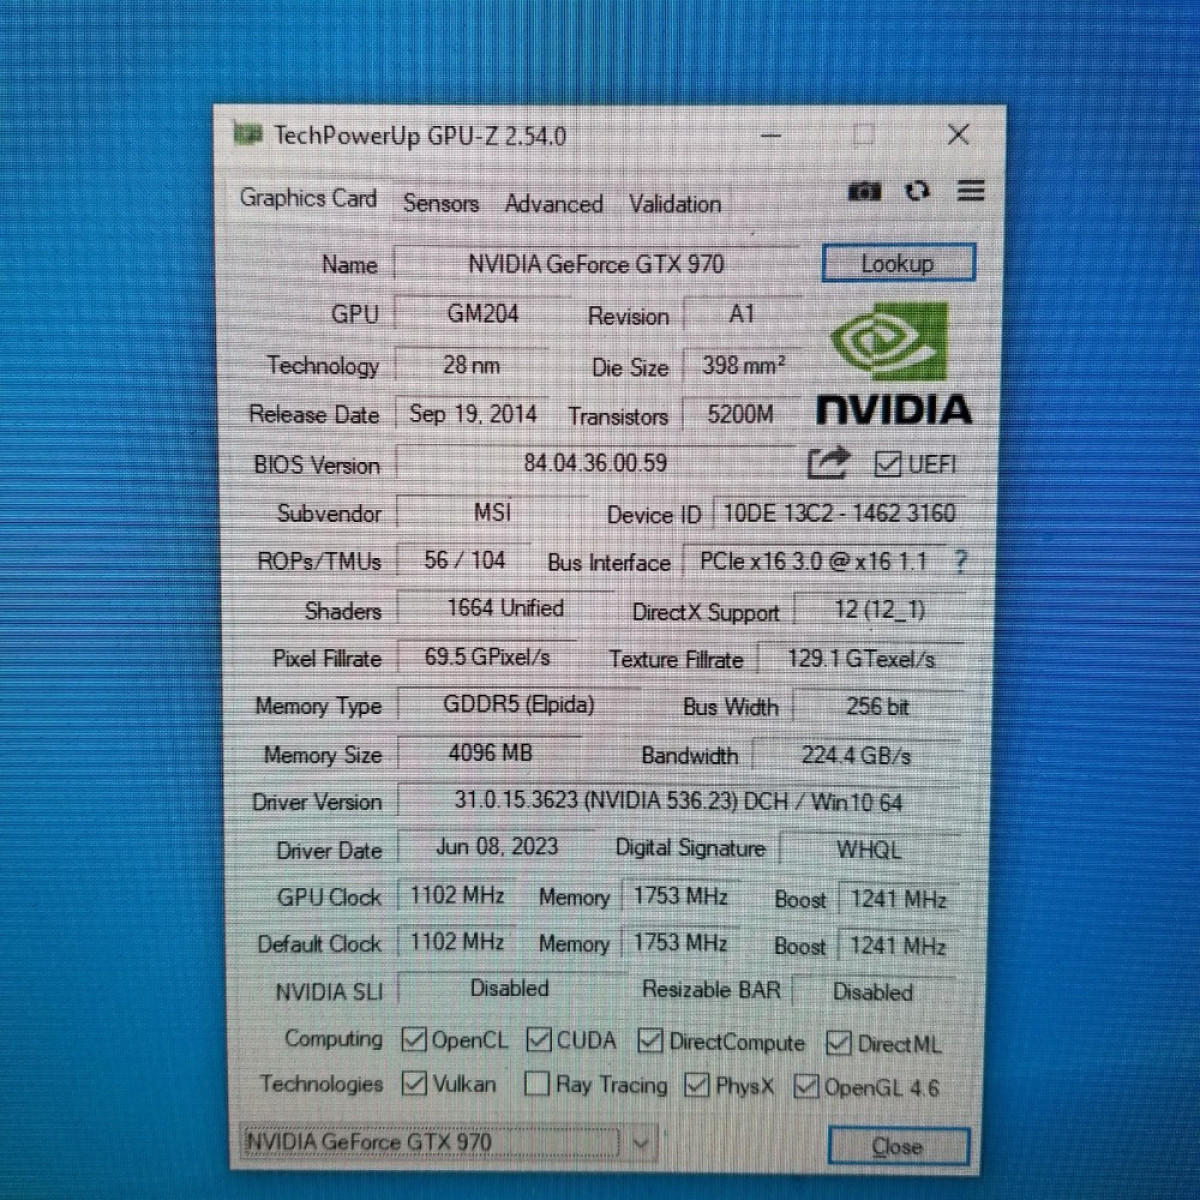Click the Default Clock row Memory 1753 MHz
Viewport: 1200px width, 1200px height.
[x=681, y=943]
